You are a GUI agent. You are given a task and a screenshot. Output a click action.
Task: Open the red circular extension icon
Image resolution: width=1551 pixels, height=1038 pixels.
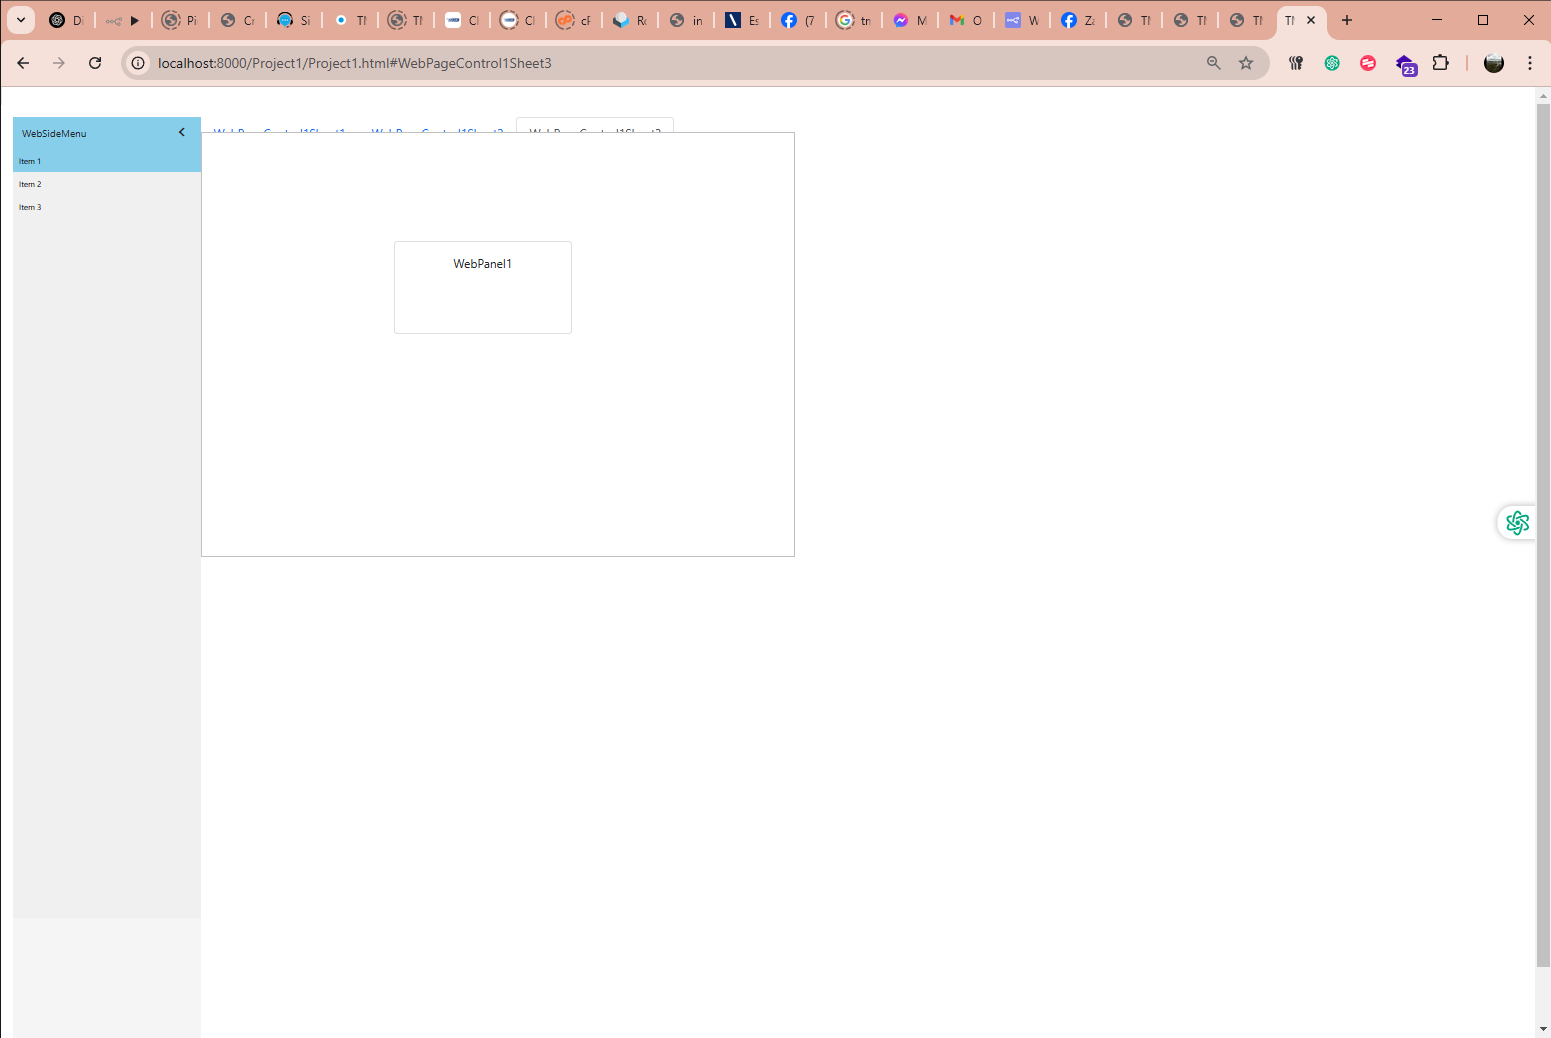point(1368,63)
